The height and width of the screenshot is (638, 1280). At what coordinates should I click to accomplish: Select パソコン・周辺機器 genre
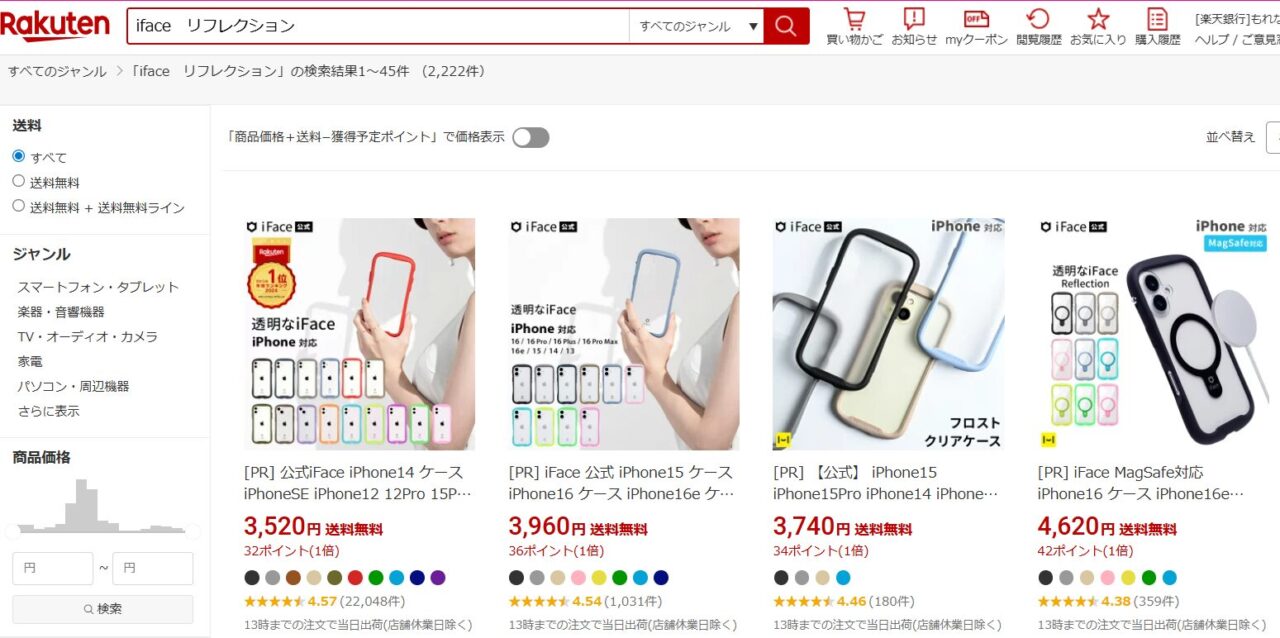[73, 386]
